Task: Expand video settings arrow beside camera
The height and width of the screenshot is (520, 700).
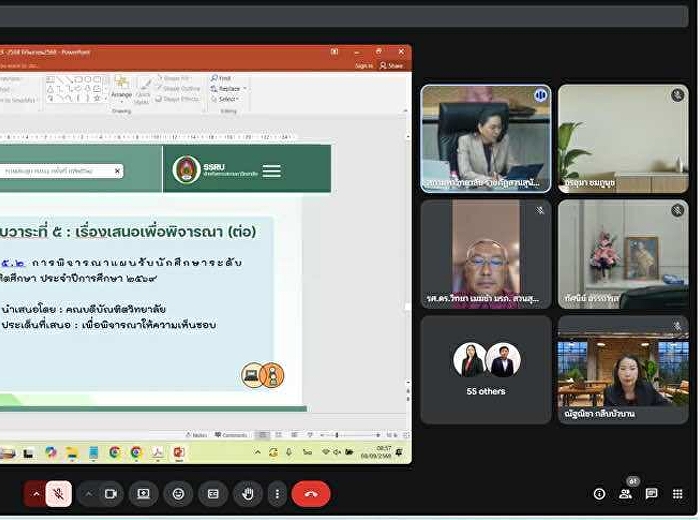Action: (x=88, y=494)
